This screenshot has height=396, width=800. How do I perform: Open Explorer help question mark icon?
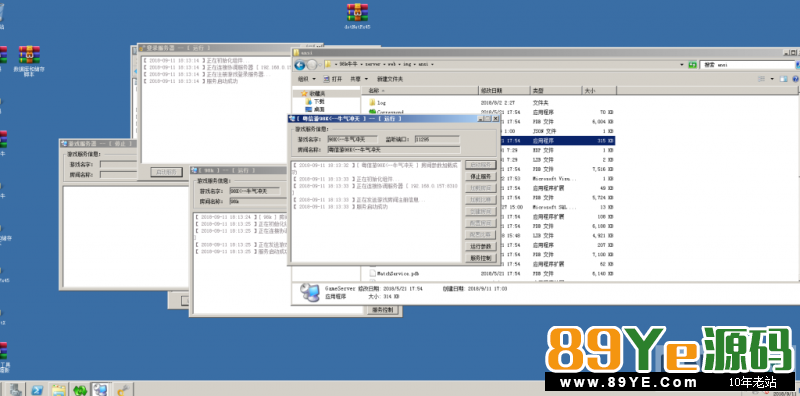click(x=796, y=79)
